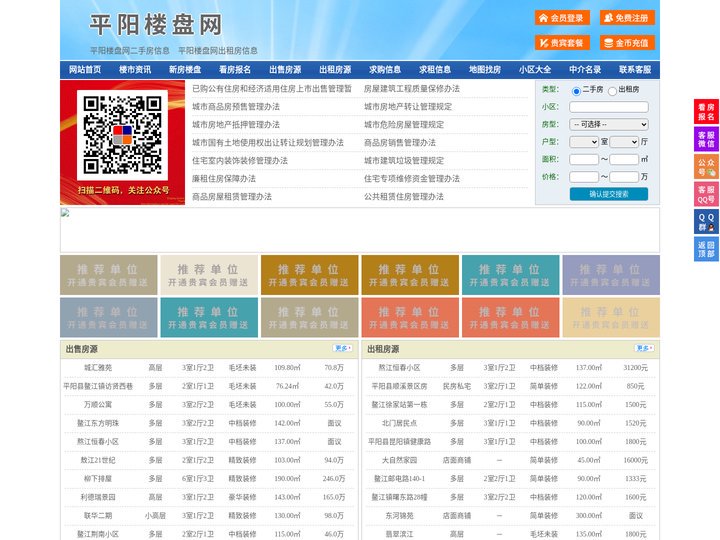Open 平阳县顺溪景区房 rental listing
The image size is (720, 540).
(x=399, y=386)
